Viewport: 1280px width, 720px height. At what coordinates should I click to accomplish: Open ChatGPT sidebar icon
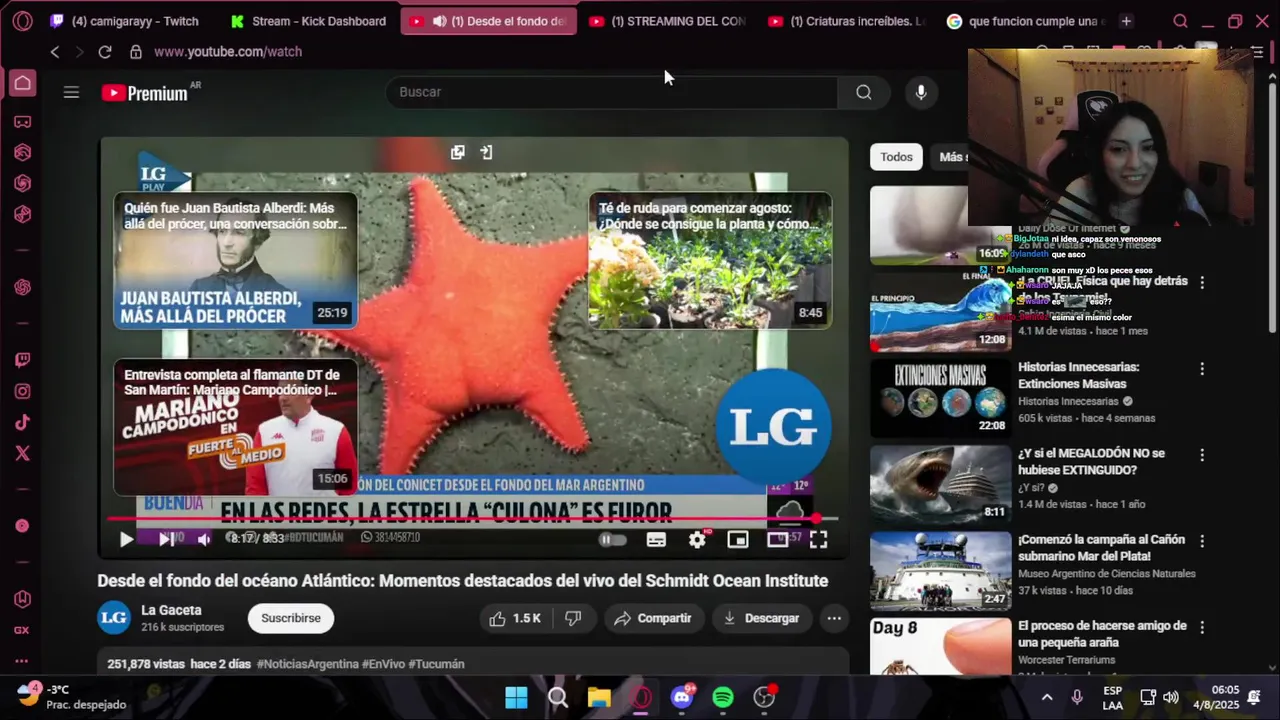[x=22, y=287]
